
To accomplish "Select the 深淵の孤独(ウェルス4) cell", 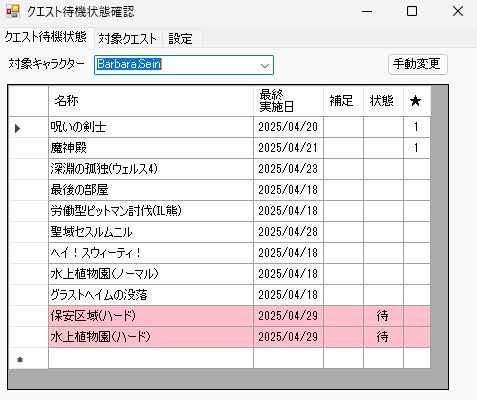I will click(x=151, y=169).
